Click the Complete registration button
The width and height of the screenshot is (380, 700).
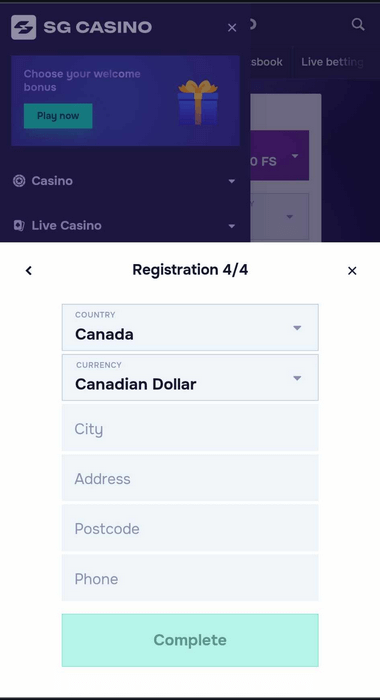(190, 640)
